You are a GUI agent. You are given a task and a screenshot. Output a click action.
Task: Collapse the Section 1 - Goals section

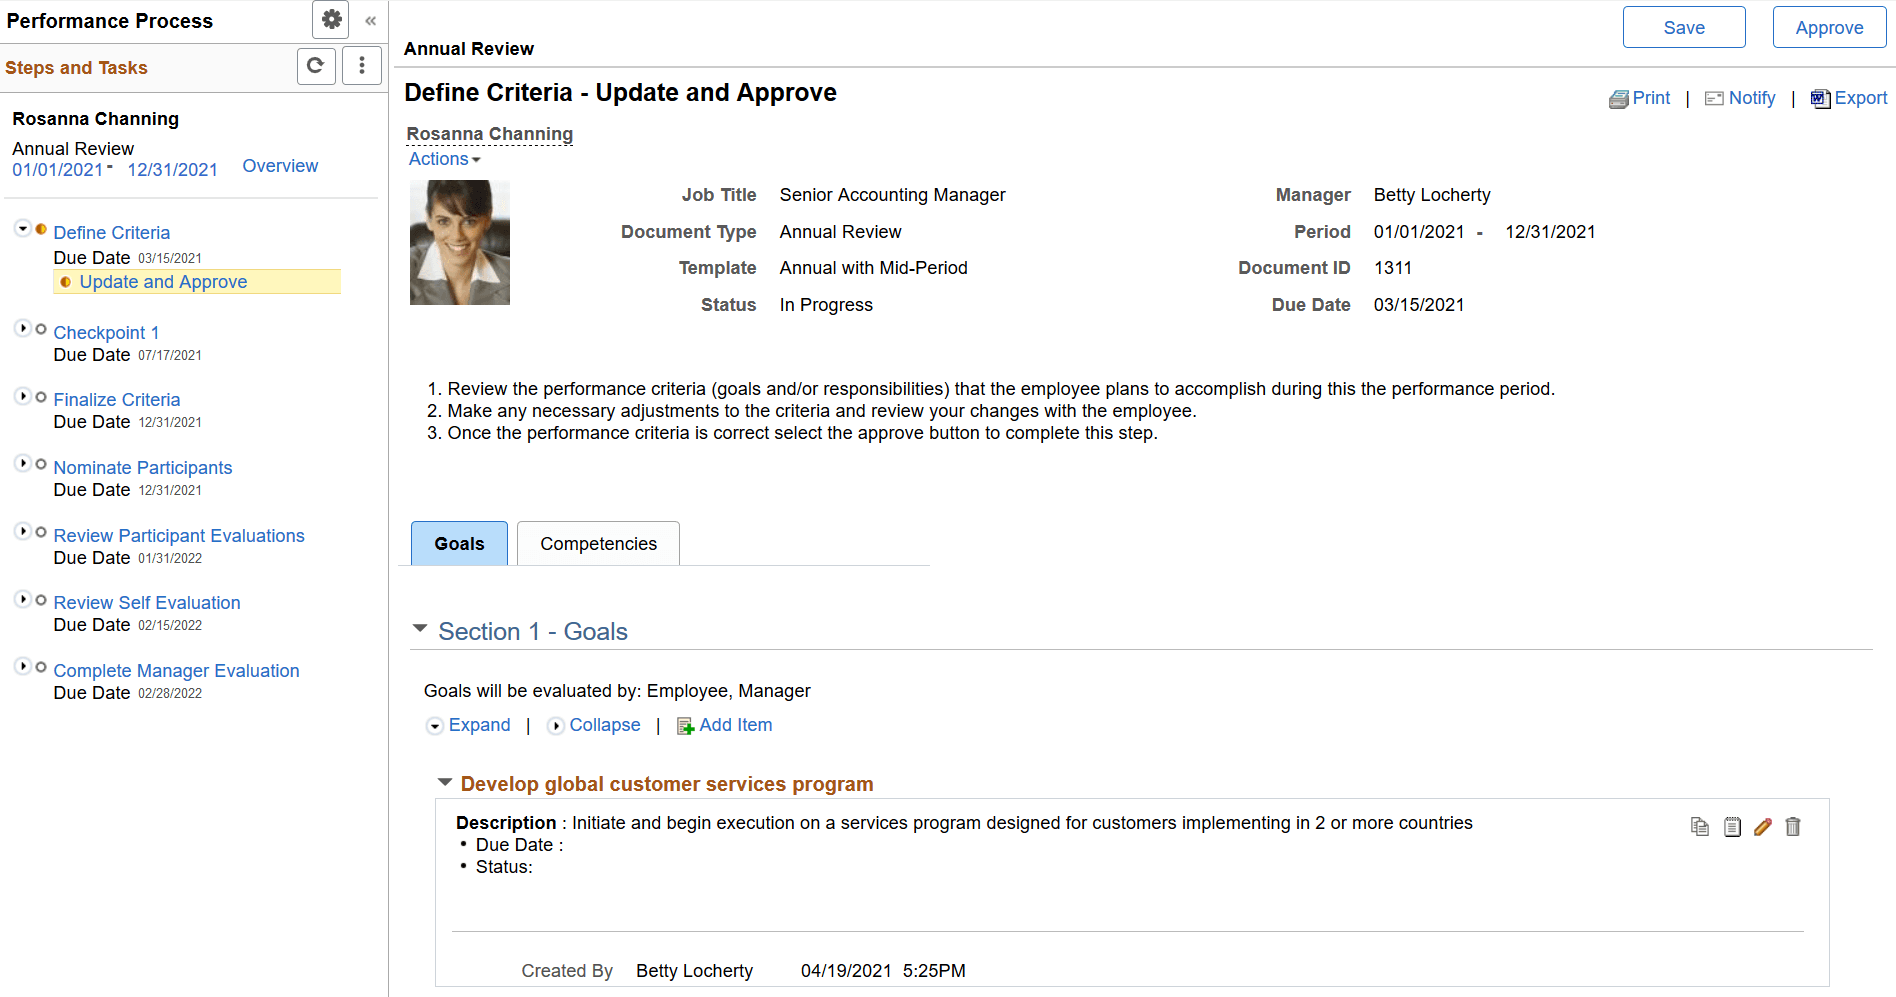420,629
